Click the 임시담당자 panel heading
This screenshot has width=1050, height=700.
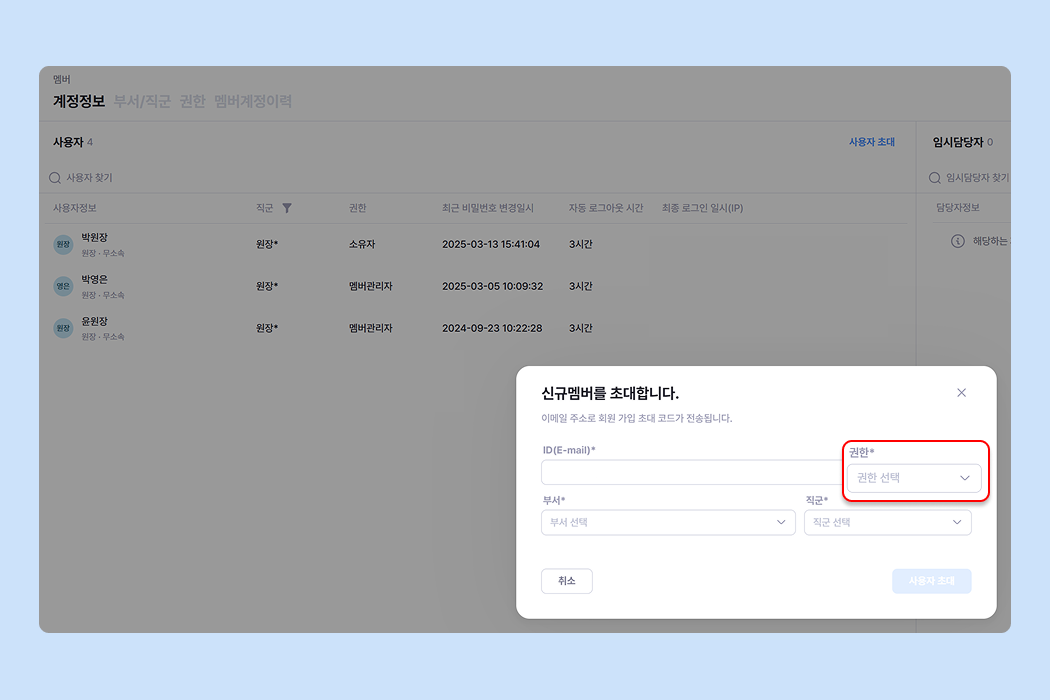click(958, 142)
